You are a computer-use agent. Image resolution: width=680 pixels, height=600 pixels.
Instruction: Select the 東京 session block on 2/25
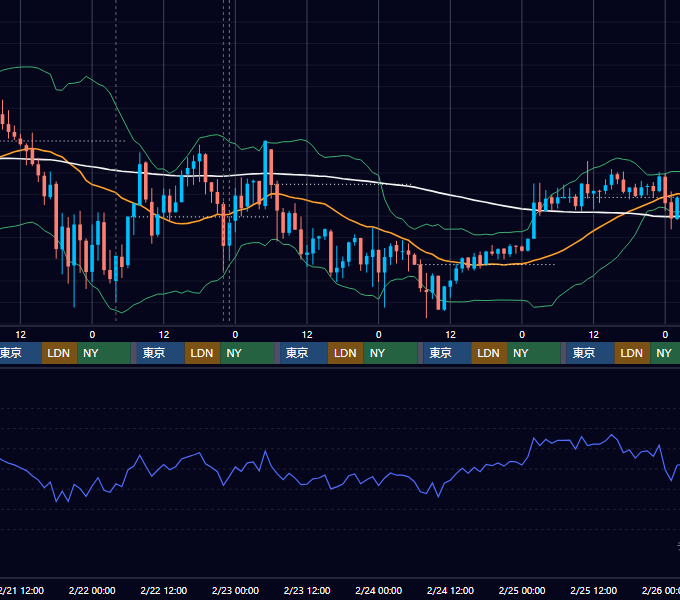(x=590, y=353)
